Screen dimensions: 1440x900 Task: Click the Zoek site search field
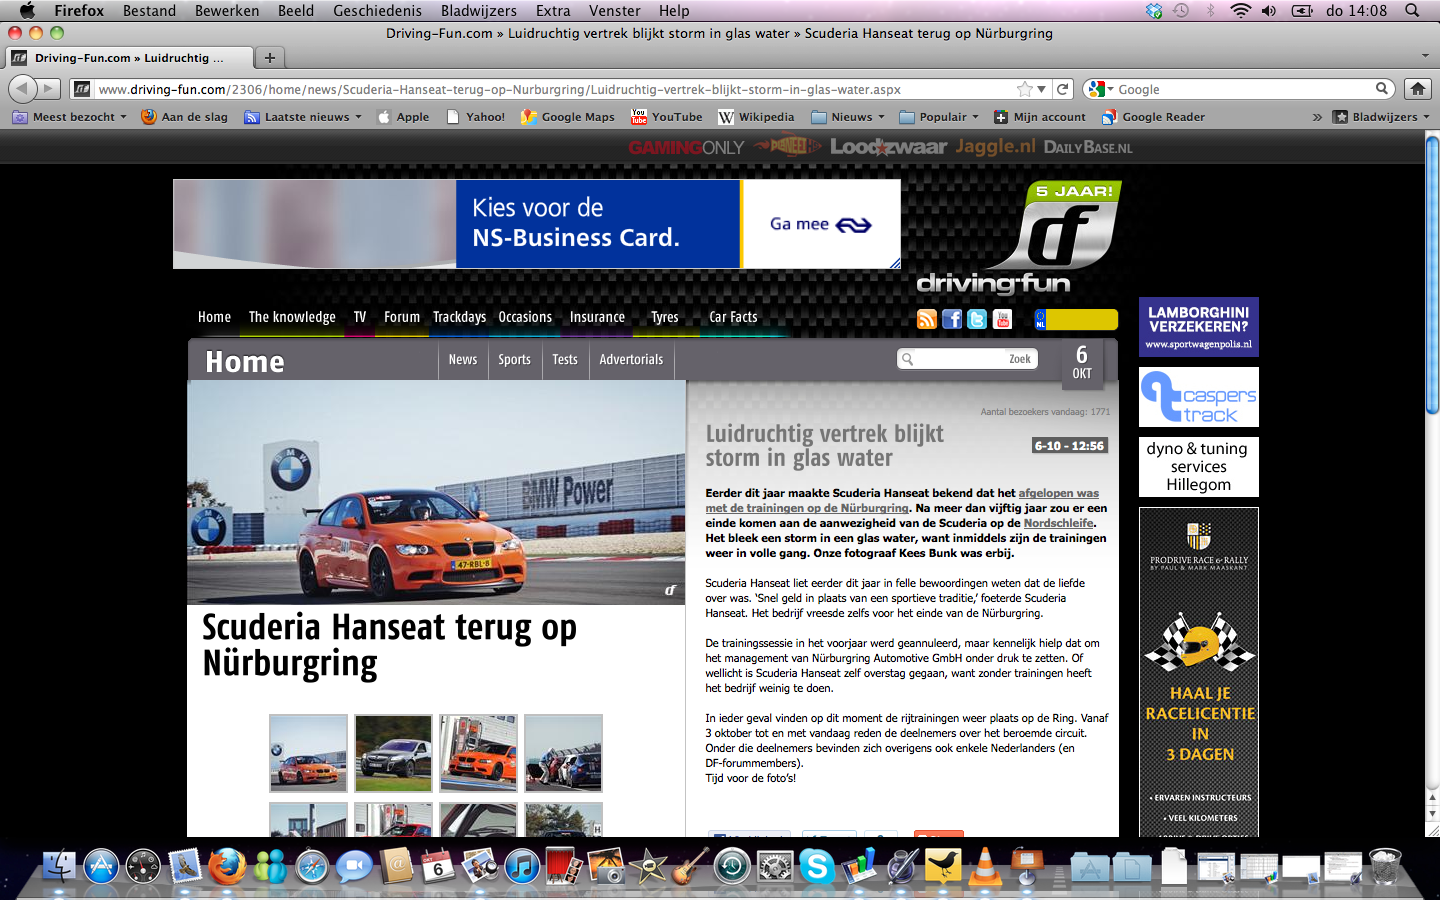pos(966,359)
